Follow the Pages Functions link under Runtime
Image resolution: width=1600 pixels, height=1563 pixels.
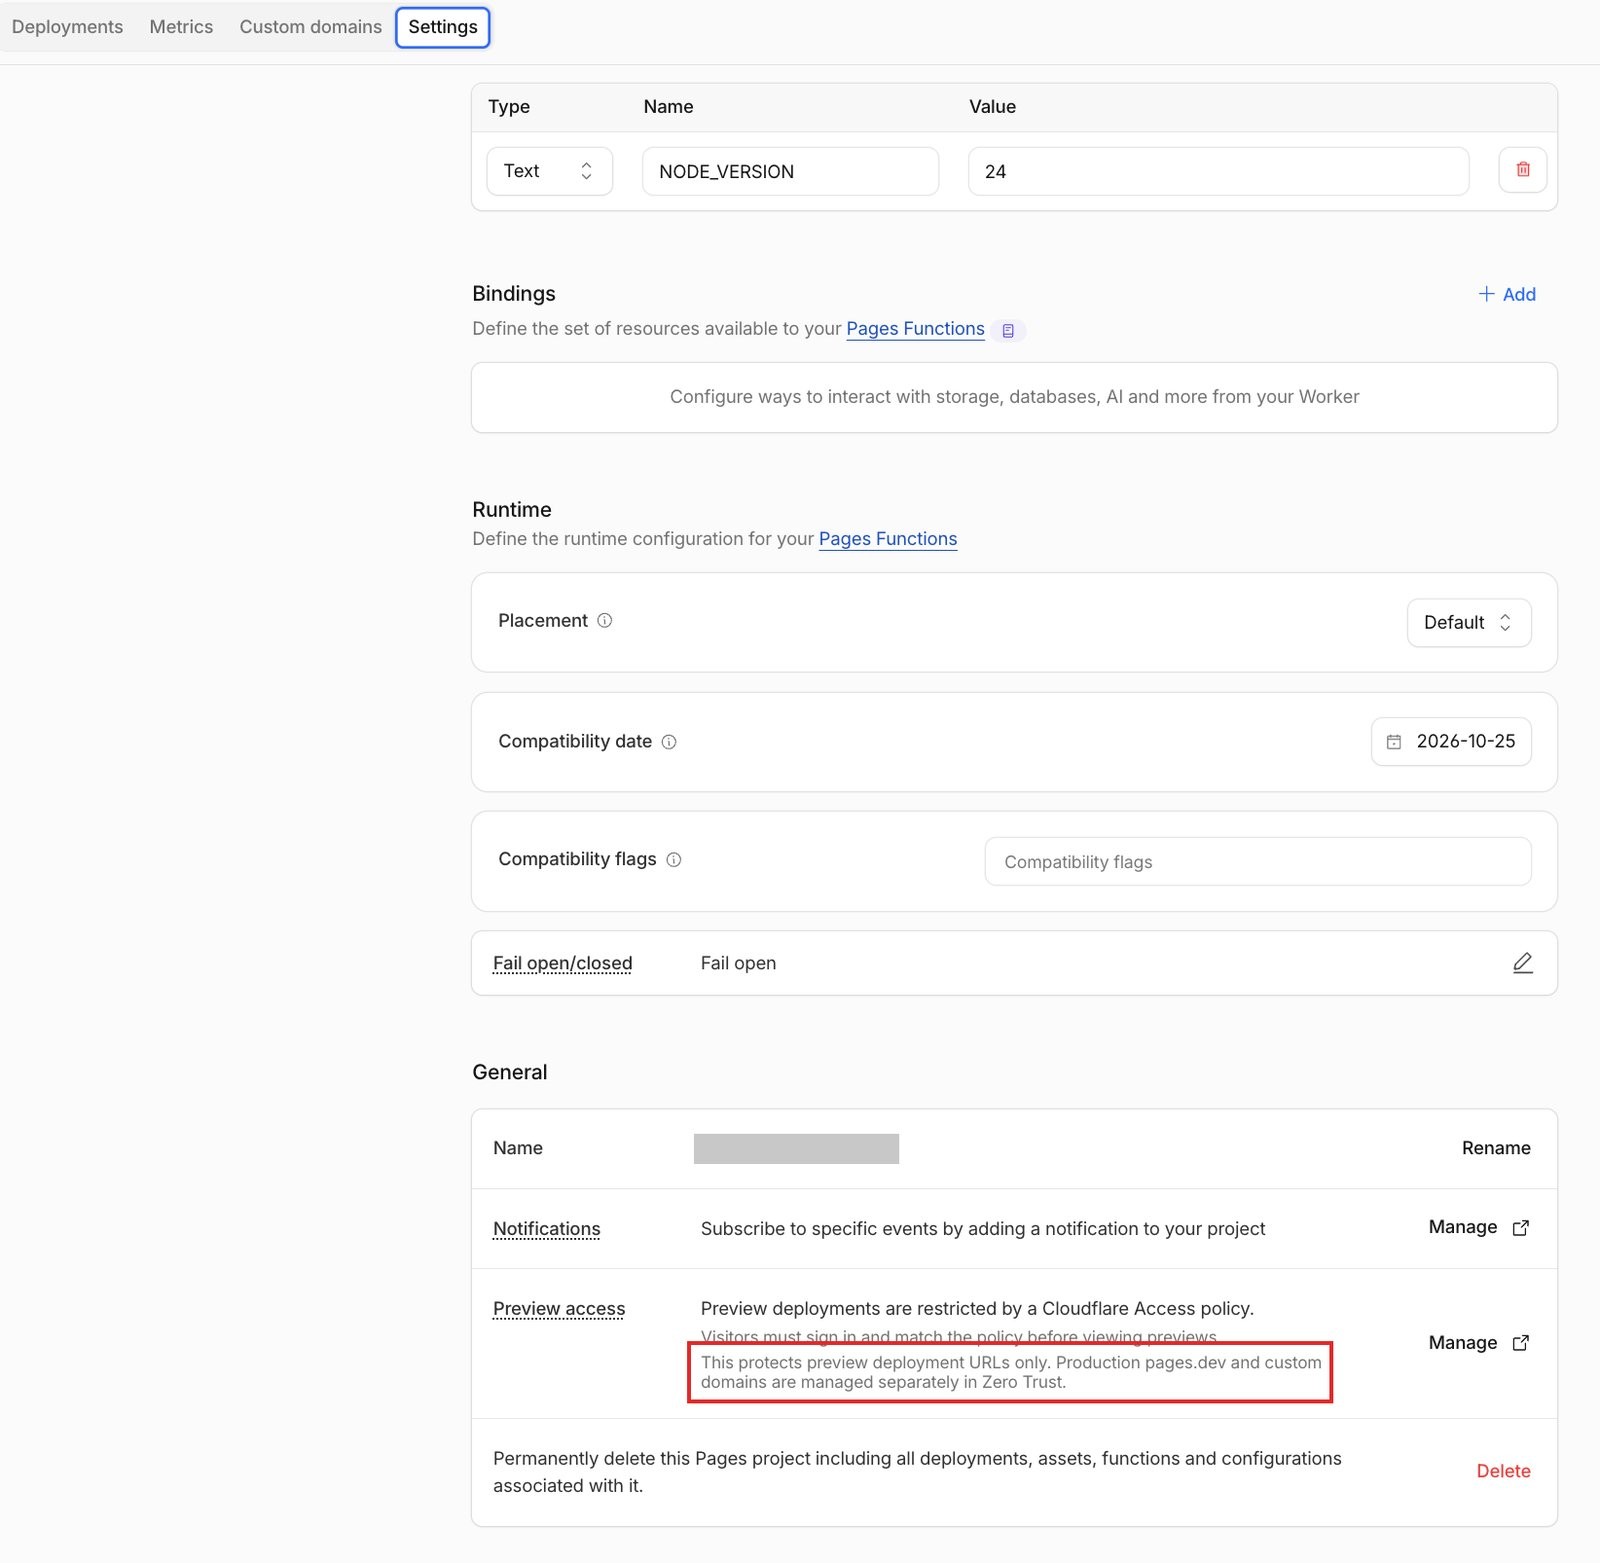(888, 539)
